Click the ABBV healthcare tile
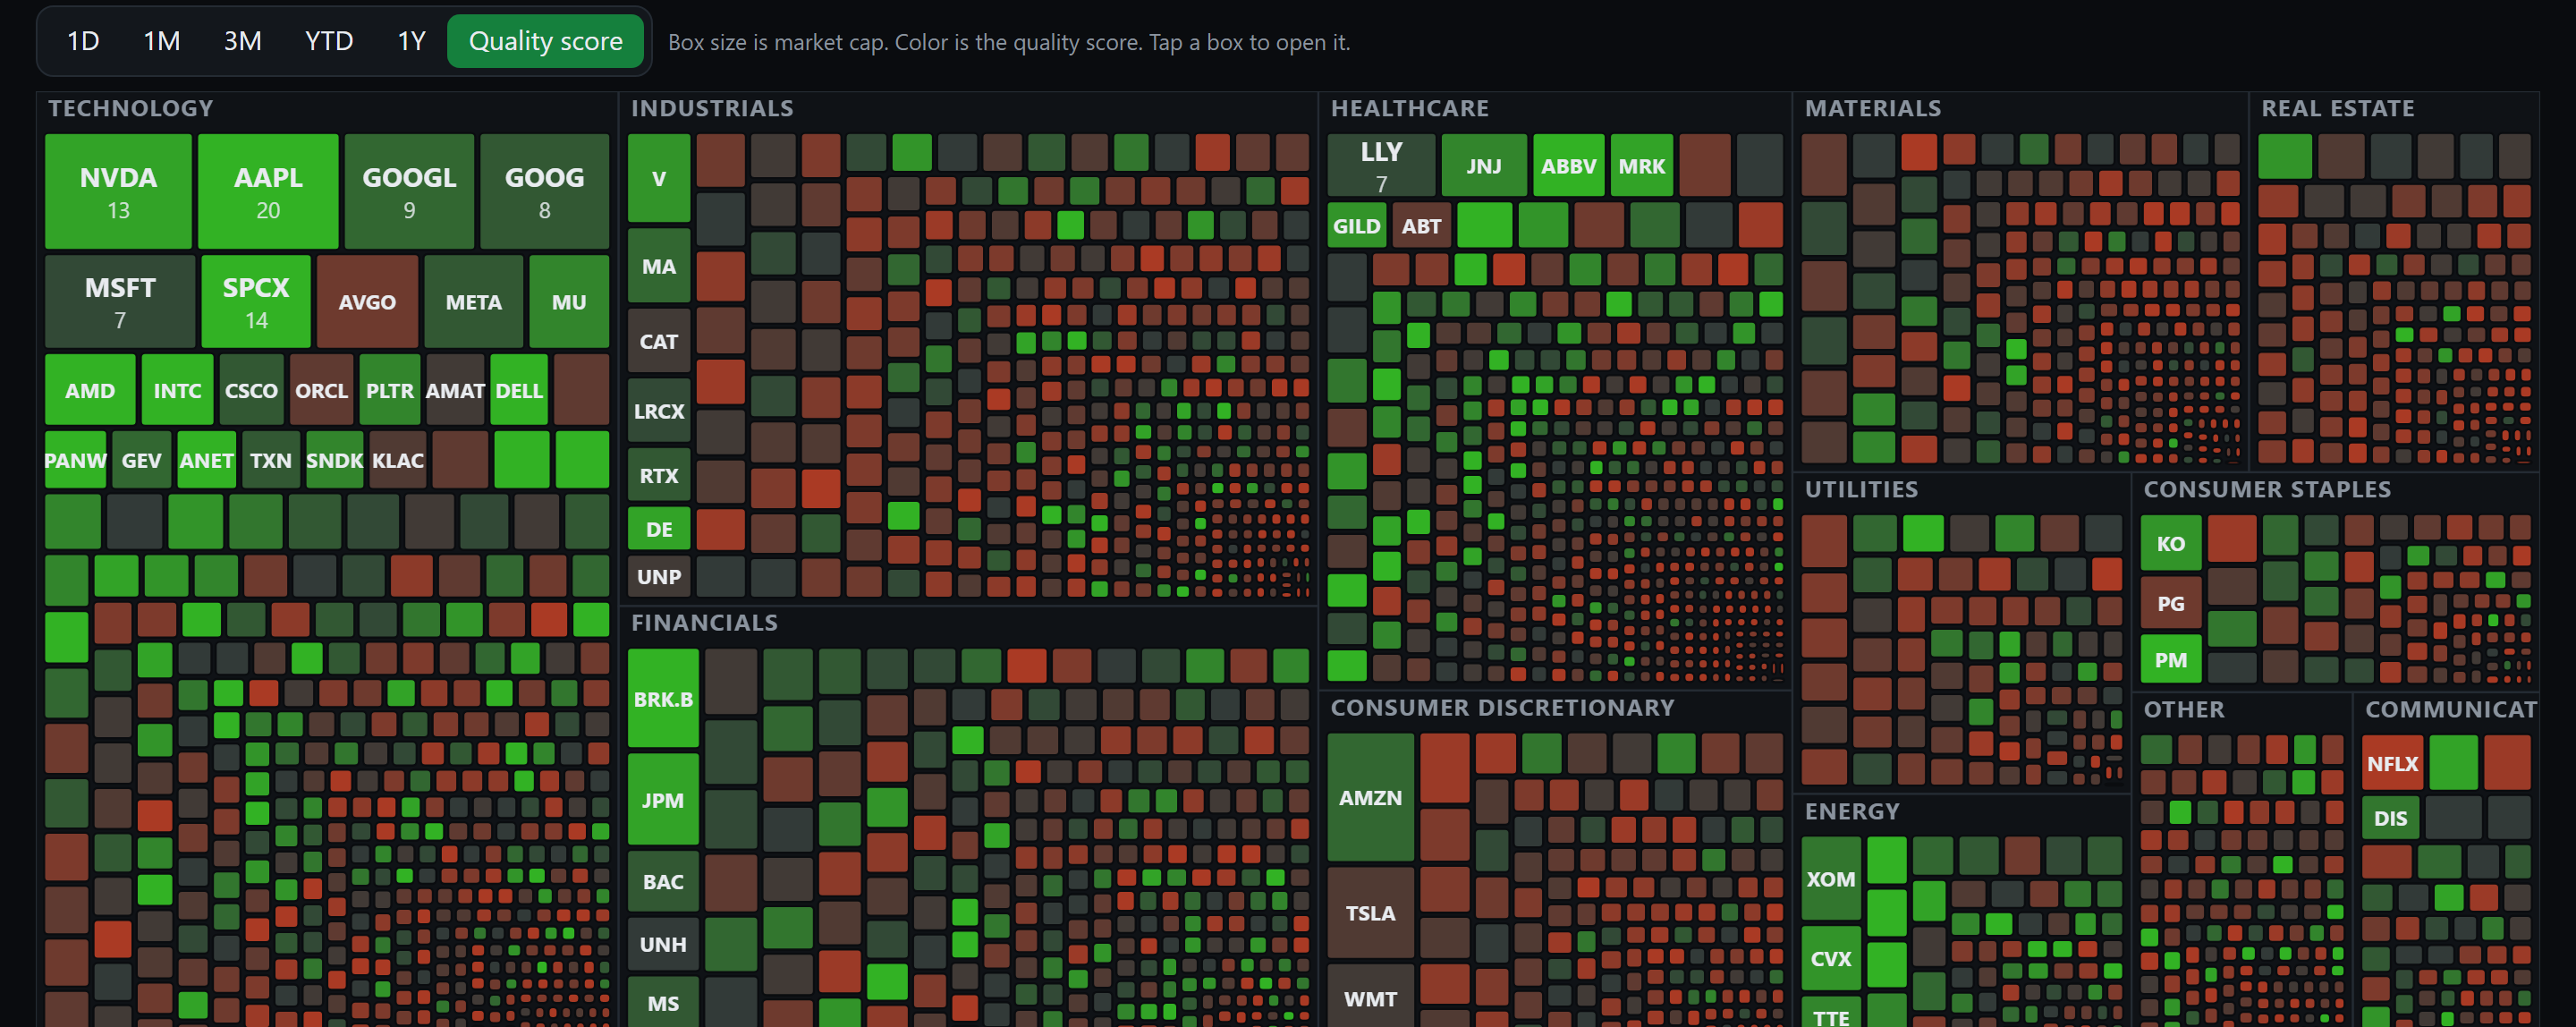Image resolution: width=2576 pixels, height=1027 pixels. [x=1568, y=165]
